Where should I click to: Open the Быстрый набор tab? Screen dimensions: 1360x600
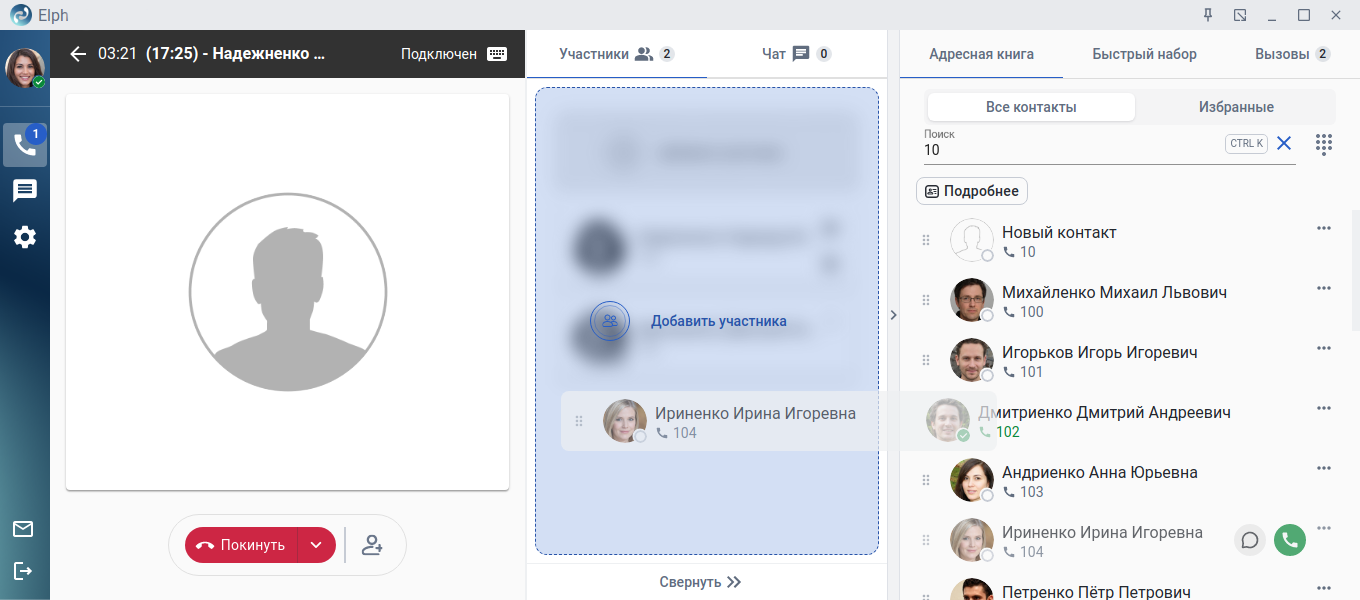1144,54
